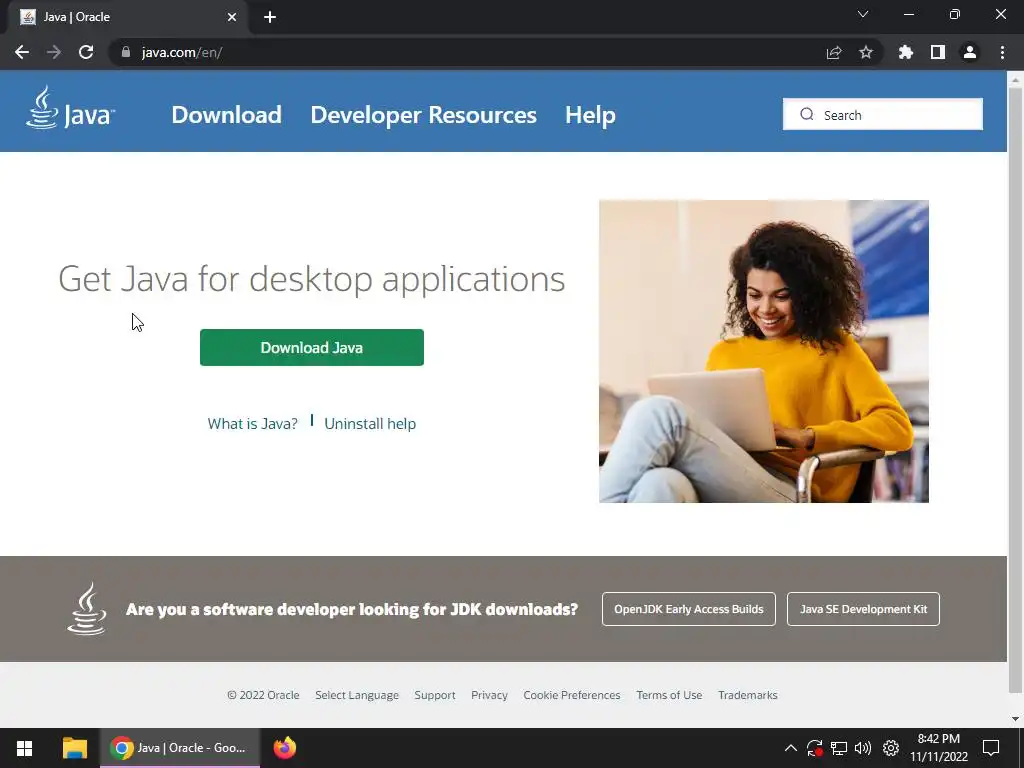Open the notifications action center icon
This screenshot has height=768, width=1024.
pyautogui.click(x=991, y=748)
